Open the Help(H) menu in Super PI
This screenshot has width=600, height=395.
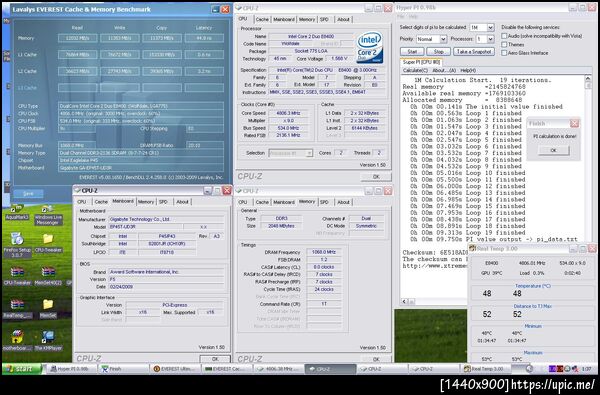(468, 70)
